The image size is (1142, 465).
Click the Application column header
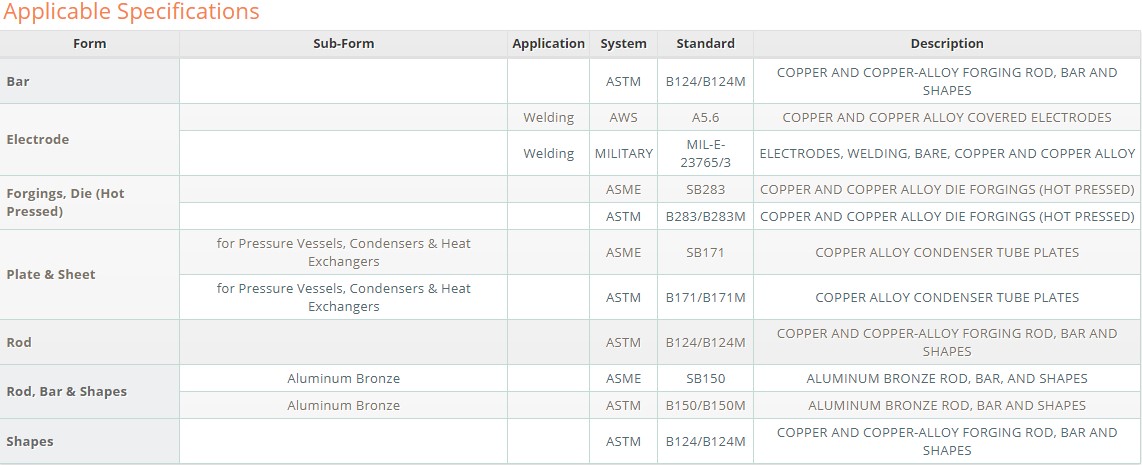(x=548, y=44)
